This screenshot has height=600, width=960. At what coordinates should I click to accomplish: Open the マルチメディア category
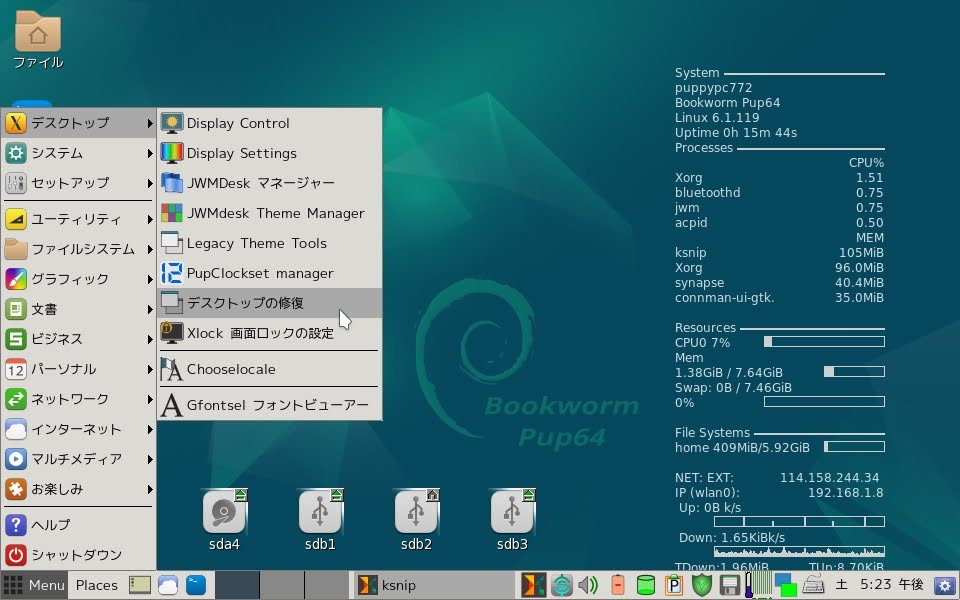point(78,459)
